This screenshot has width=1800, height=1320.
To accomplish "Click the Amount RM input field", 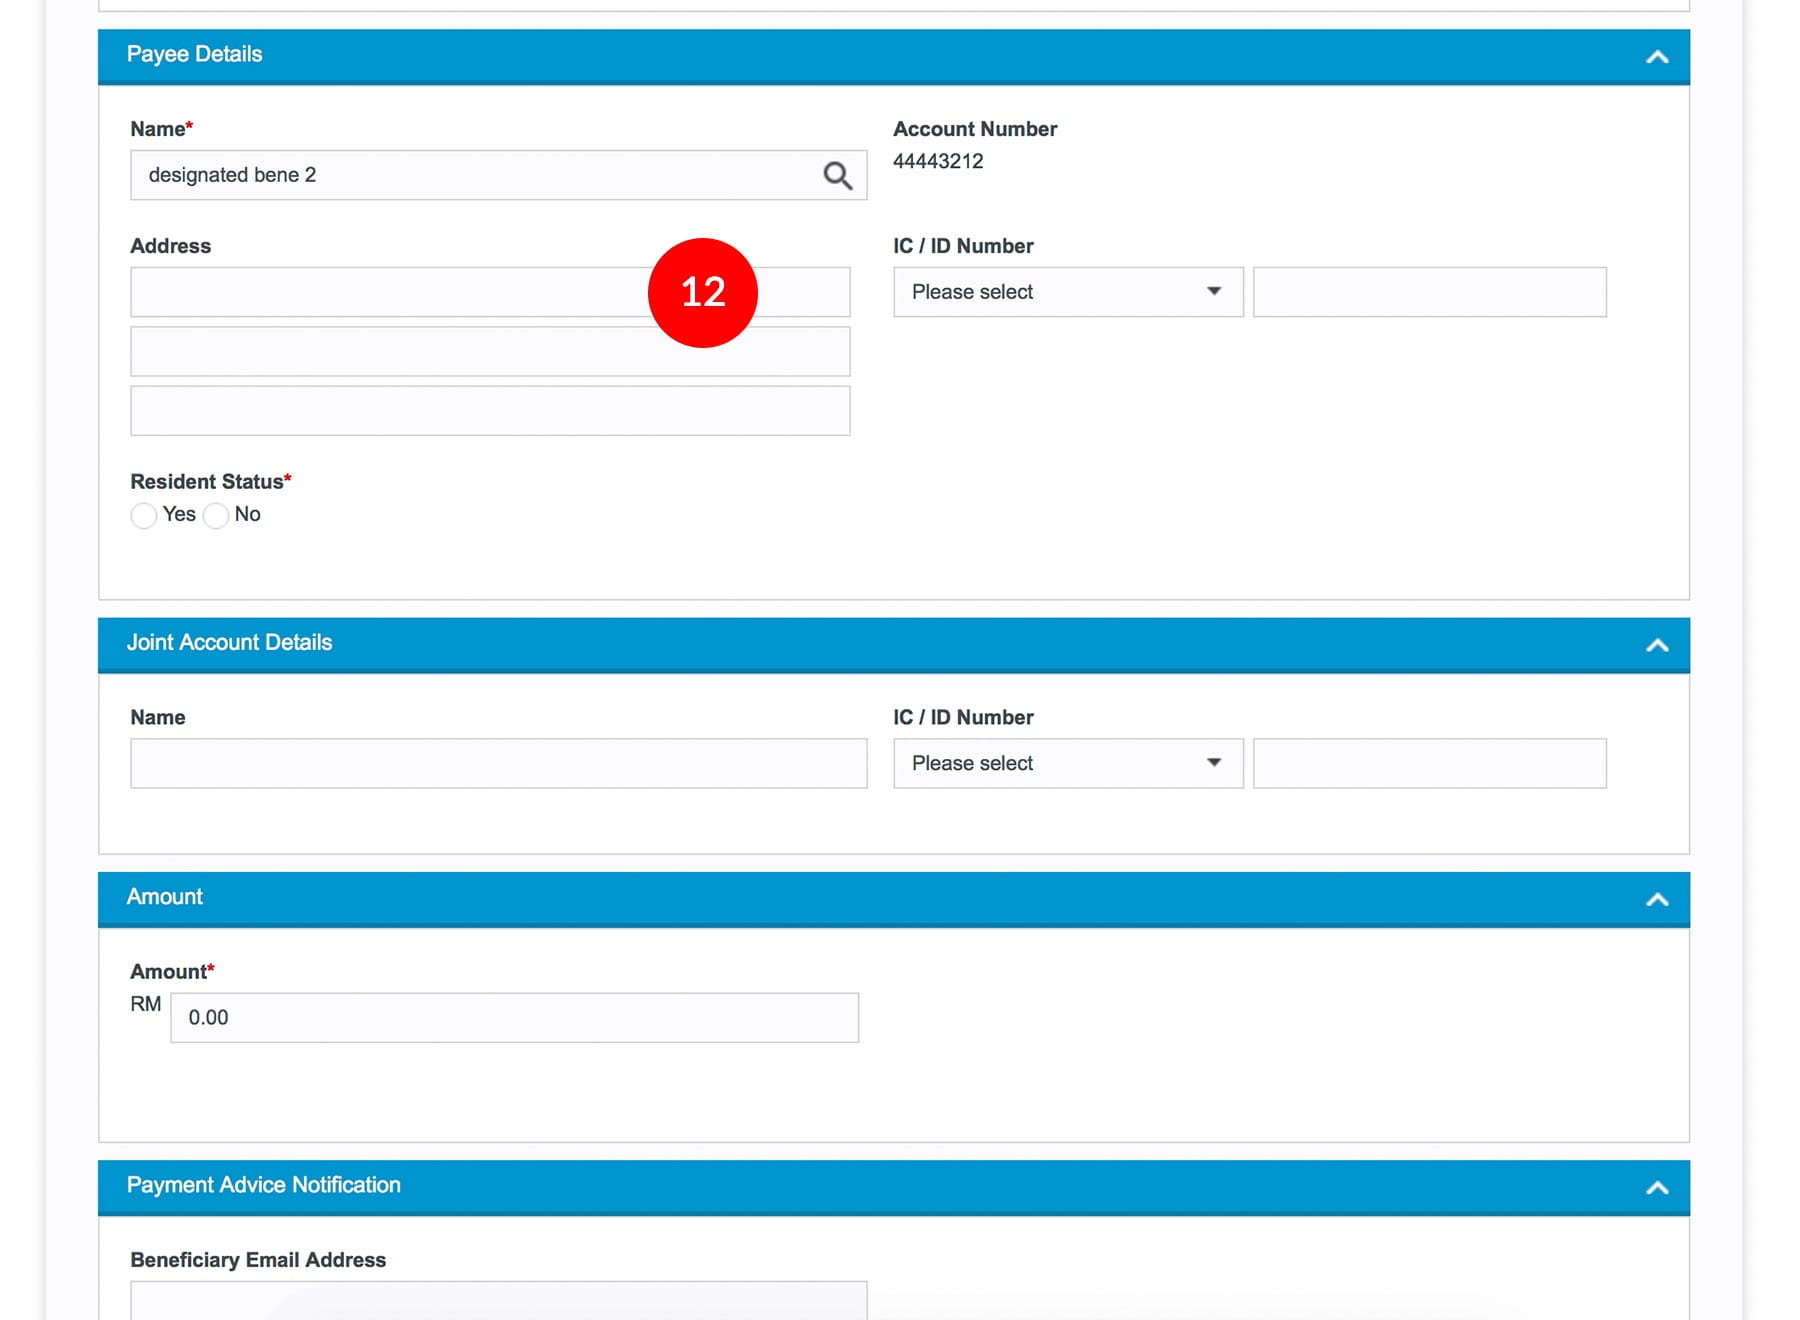I will [514, 1018].
